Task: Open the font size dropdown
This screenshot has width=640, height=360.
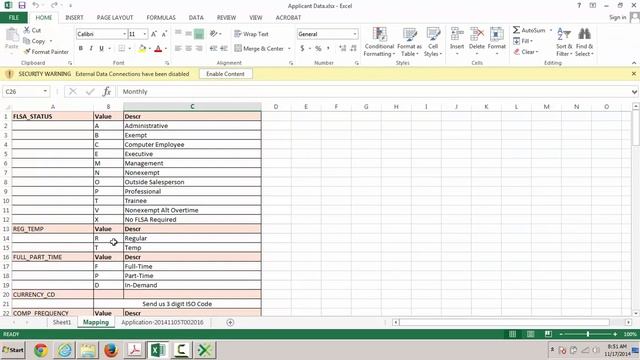Action: 144,34
